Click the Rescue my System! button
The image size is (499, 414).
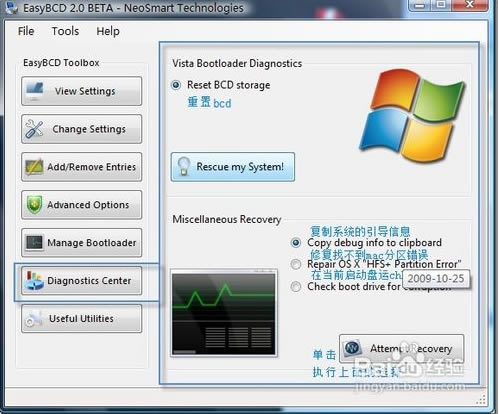click(233, 167)
